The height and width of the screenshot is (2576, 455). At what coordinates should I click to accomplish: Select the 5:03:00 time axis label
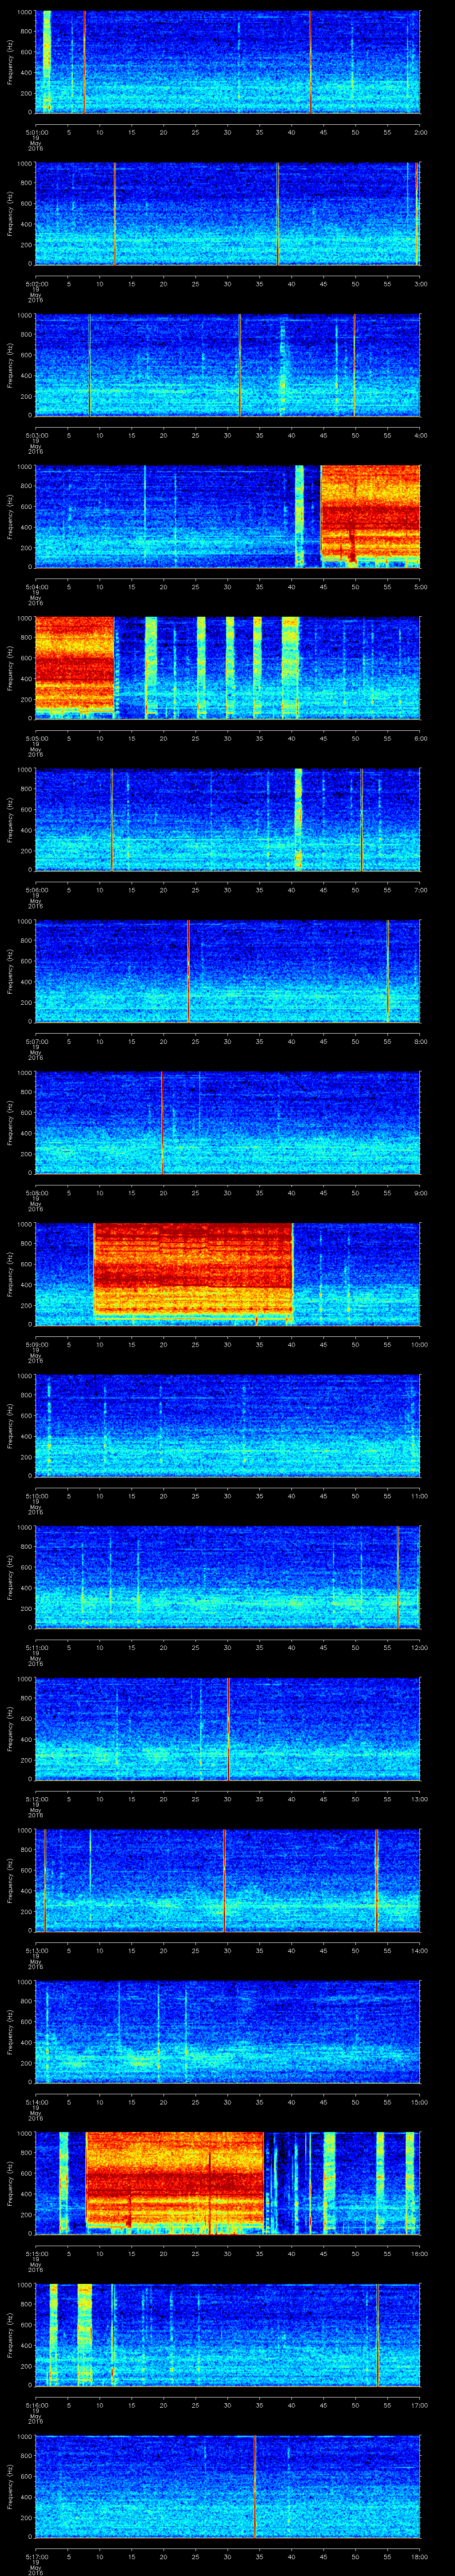point(36,435)
